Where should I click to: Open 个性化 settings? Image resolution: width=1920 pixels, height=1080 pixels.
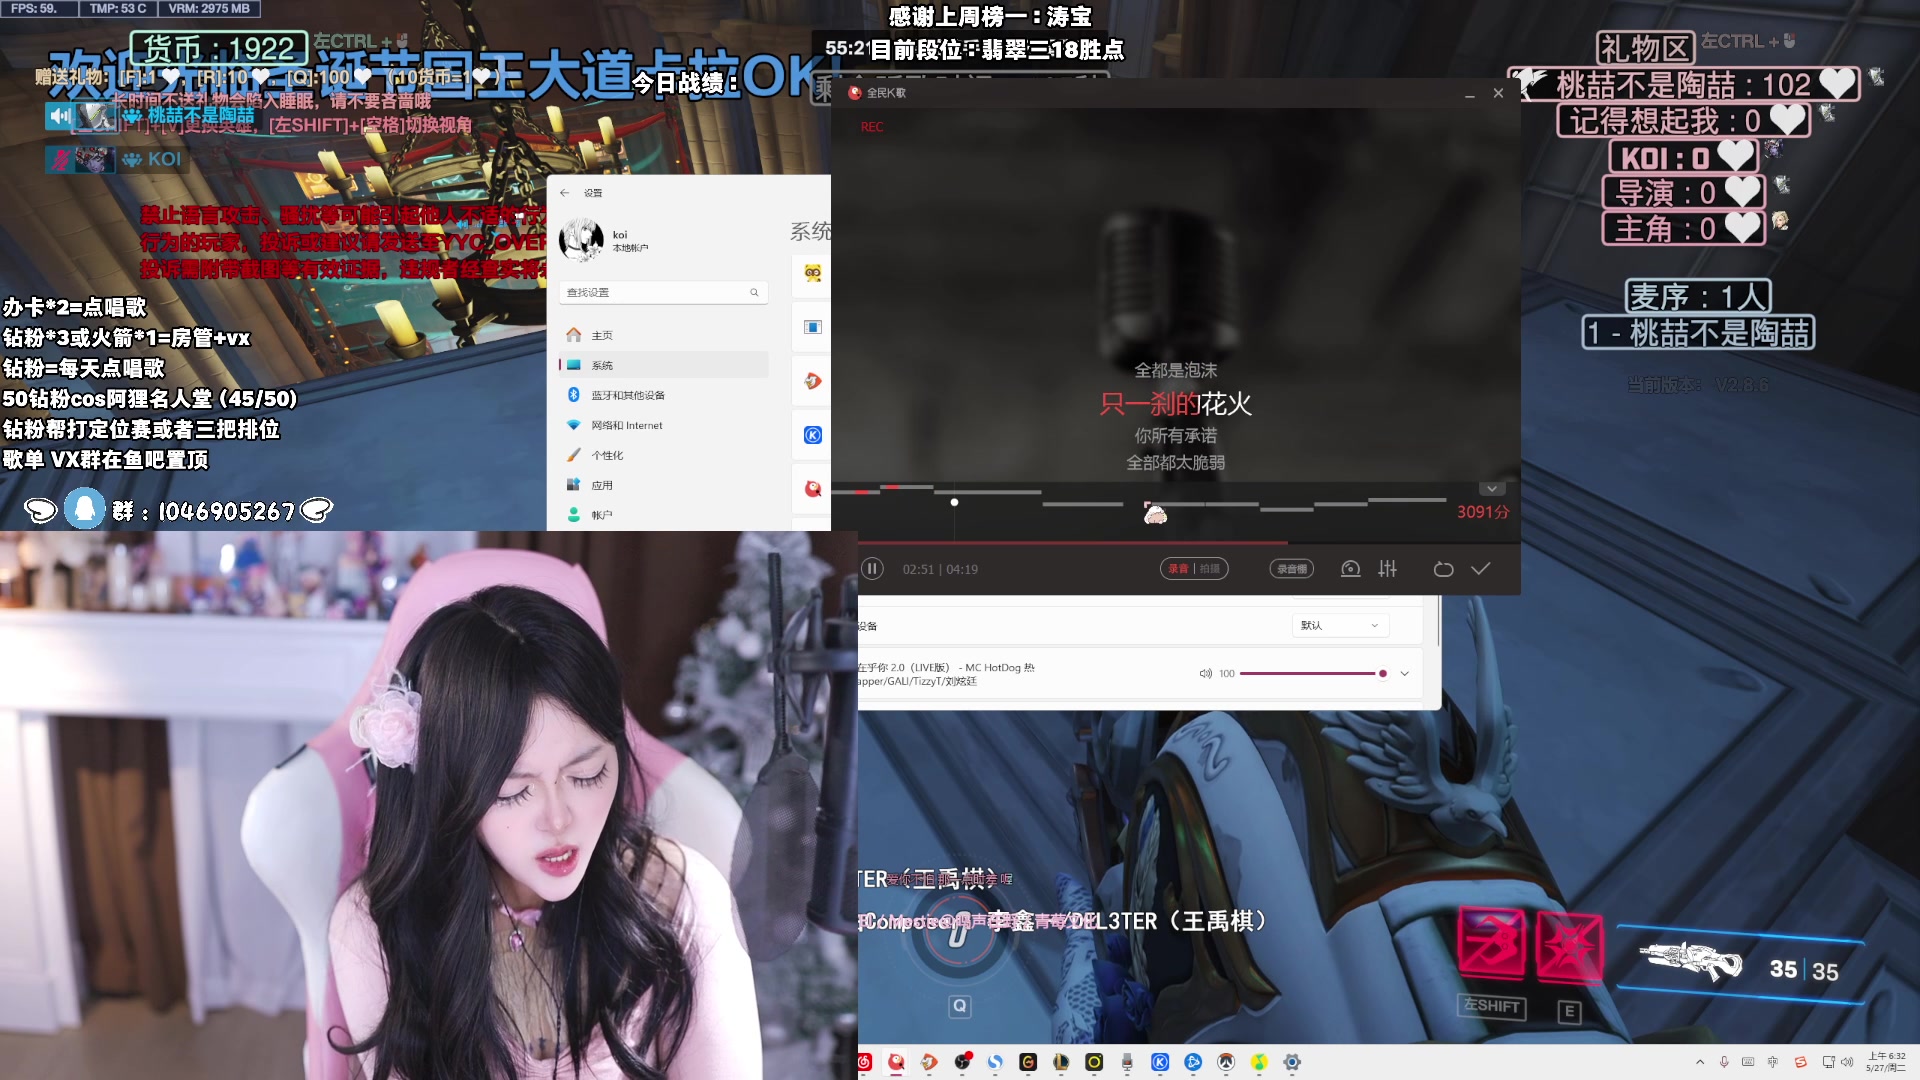click(x=663, y=456)
